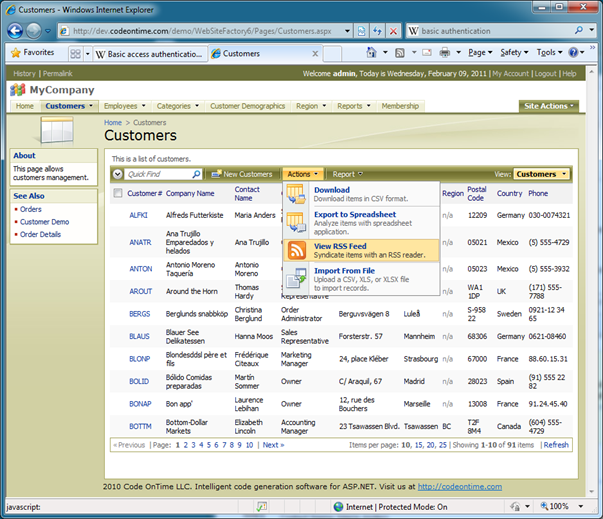Viewport: 603px width, 519px height.
Task: Click the Download CSV icon
Action: coord(296,194)
